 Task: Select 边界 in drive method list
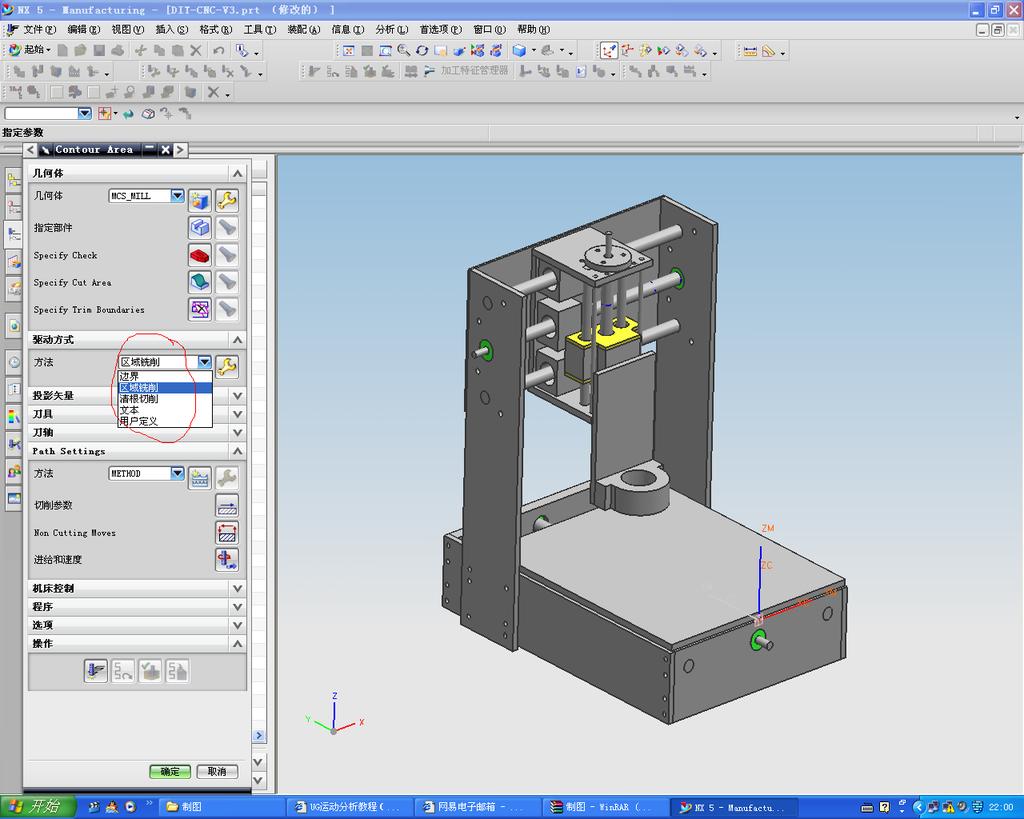[165, 377]
